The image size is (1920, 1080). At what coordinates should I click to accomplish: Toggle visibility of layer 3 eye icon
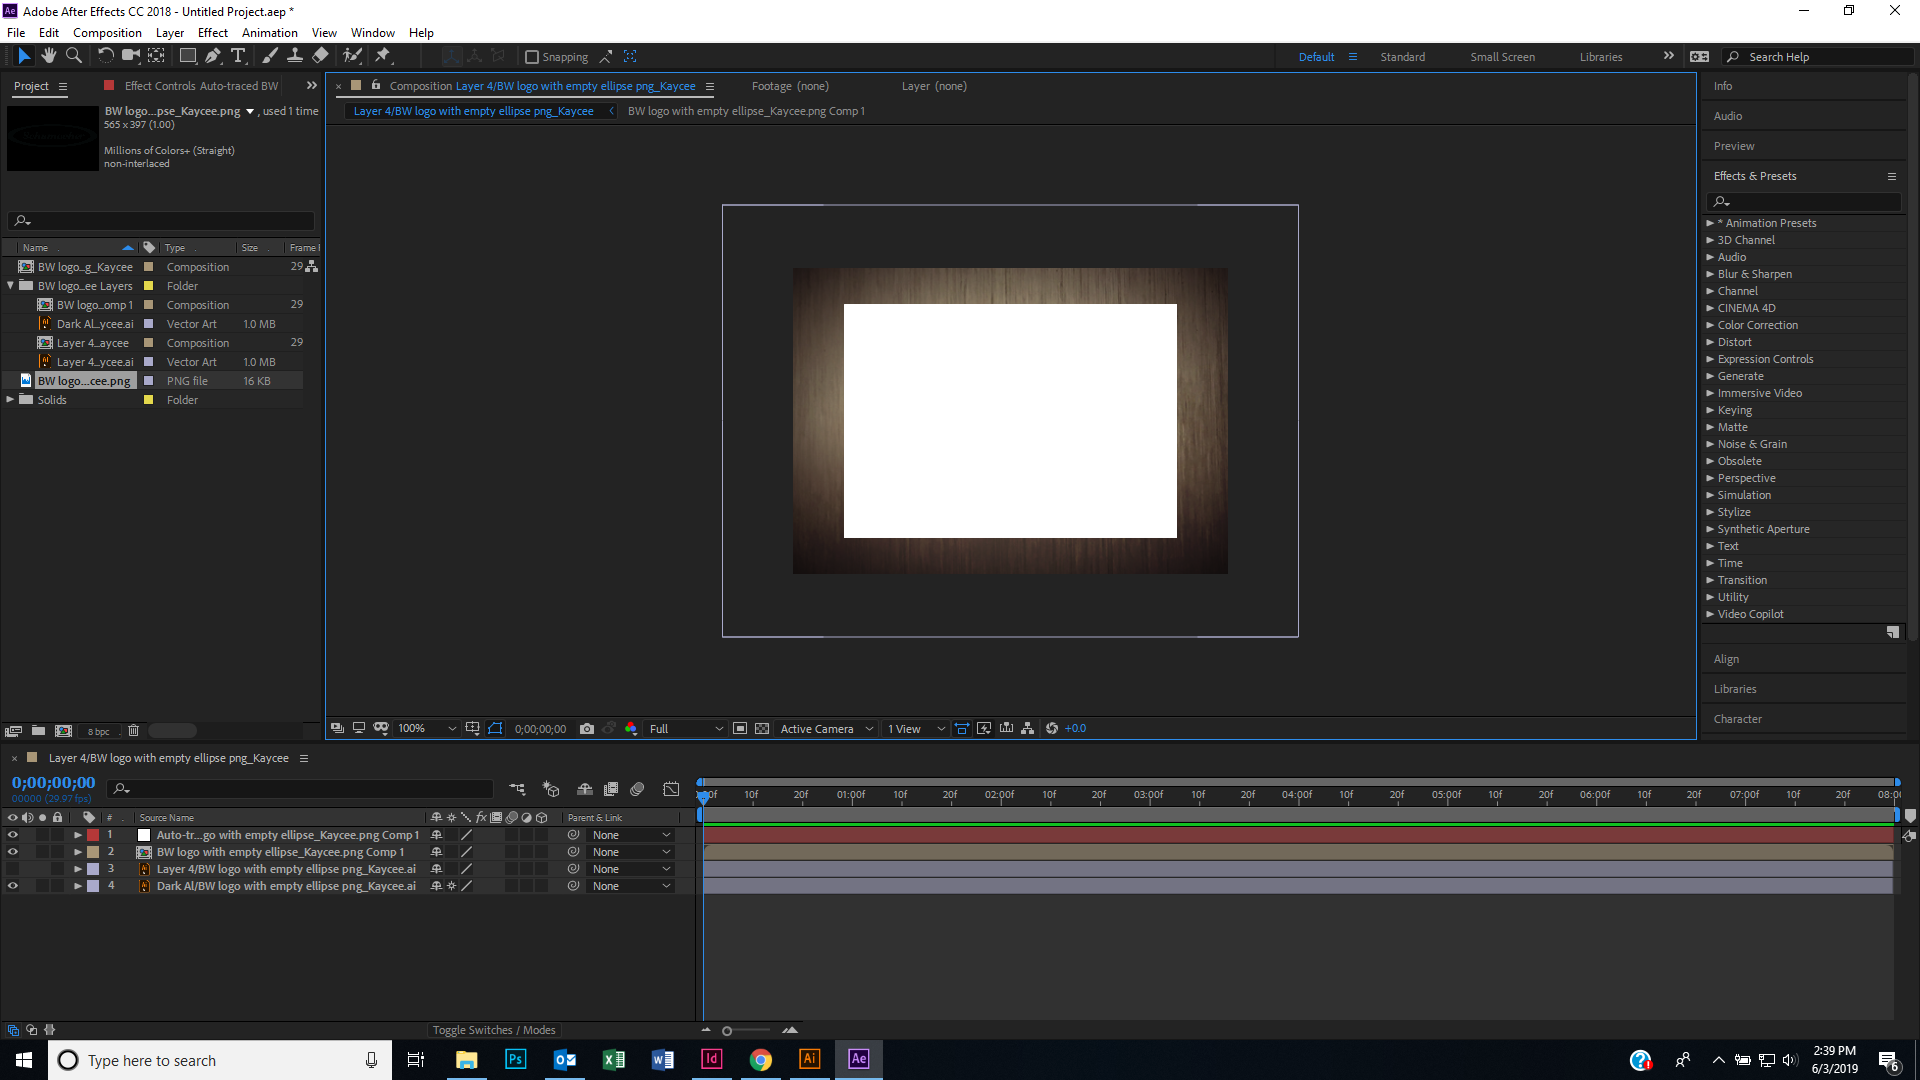pos(12,868)
